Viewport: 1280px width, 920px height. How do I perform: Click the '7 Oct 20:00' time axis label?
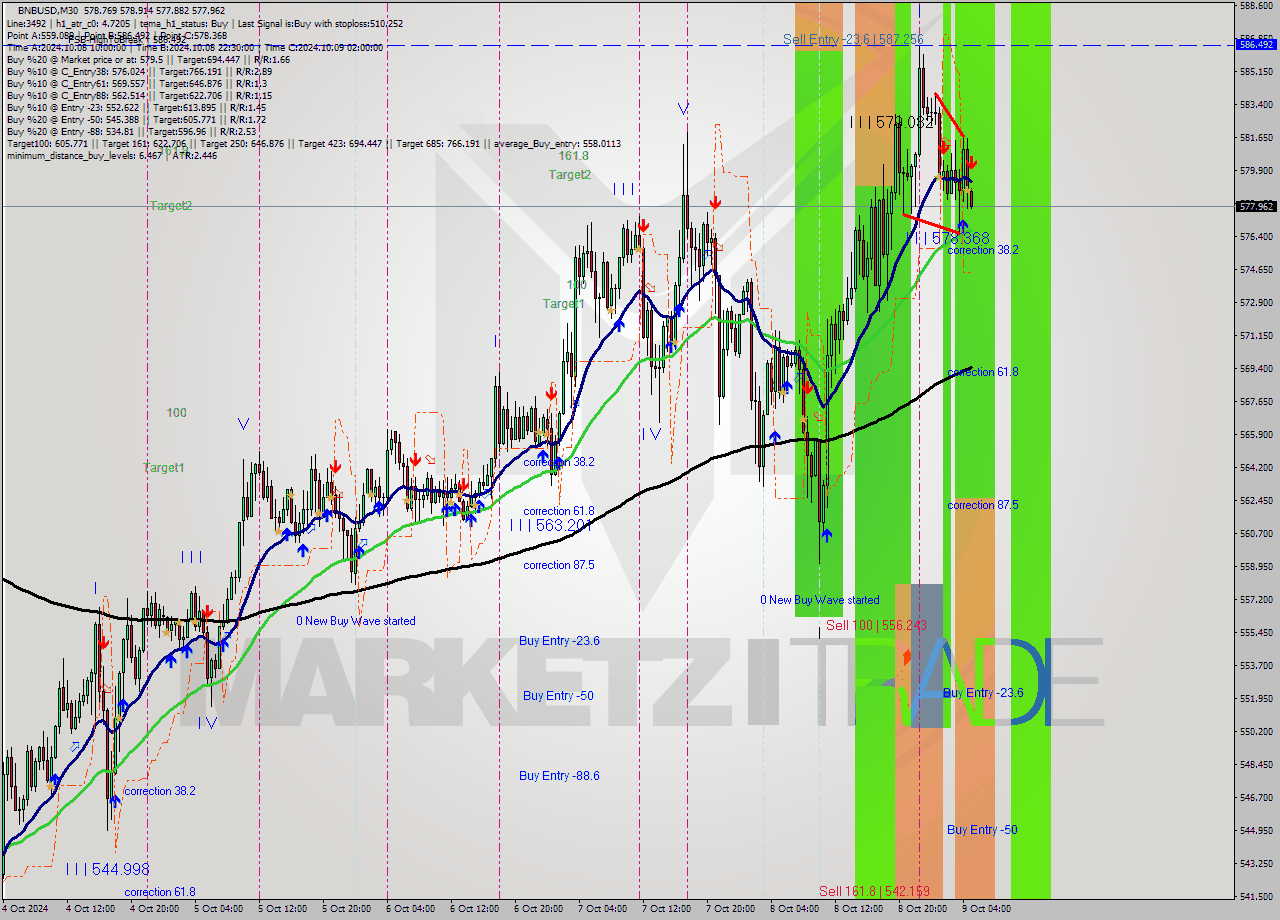730,909
